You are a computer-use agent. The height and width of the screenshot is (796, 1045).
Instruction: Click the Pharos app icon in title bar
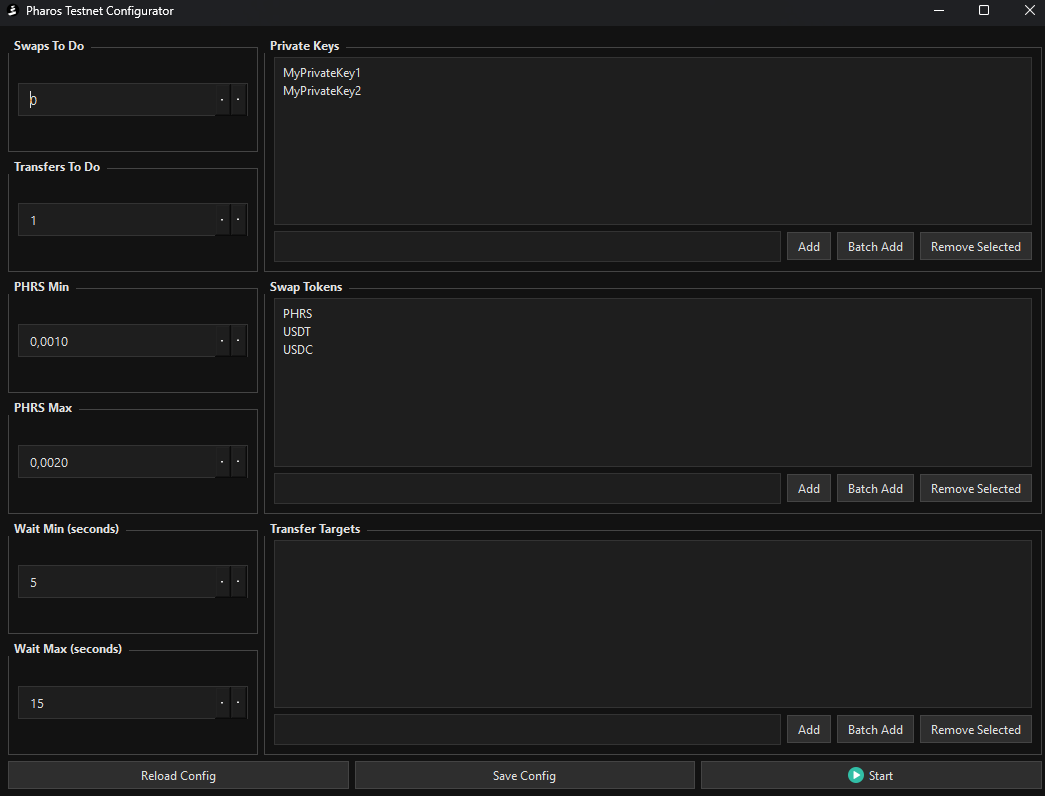12,11
